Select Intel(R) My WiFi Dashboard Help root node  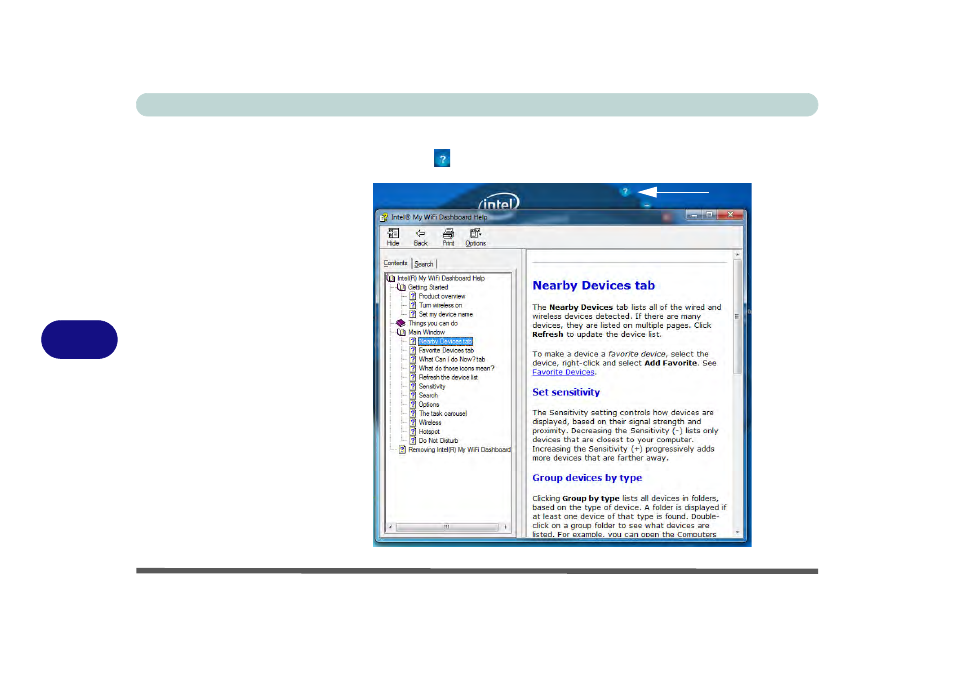[441, 278]
